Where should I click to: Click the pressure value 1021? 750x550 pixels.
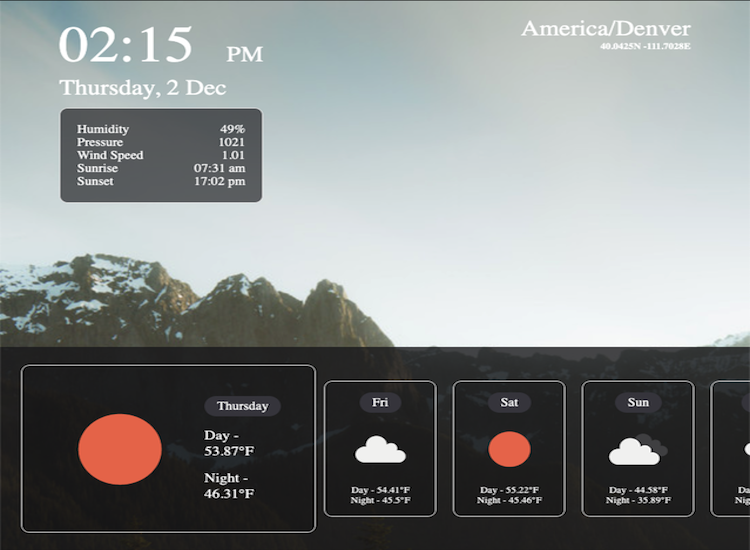click(232, 142)
